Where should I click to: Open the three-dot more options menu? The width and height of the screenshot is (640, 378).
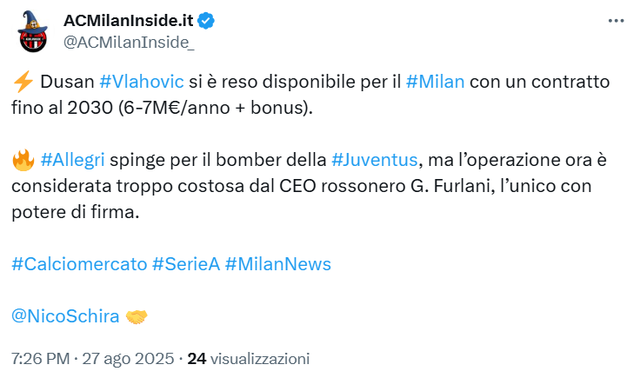click(x=616, y=20)
